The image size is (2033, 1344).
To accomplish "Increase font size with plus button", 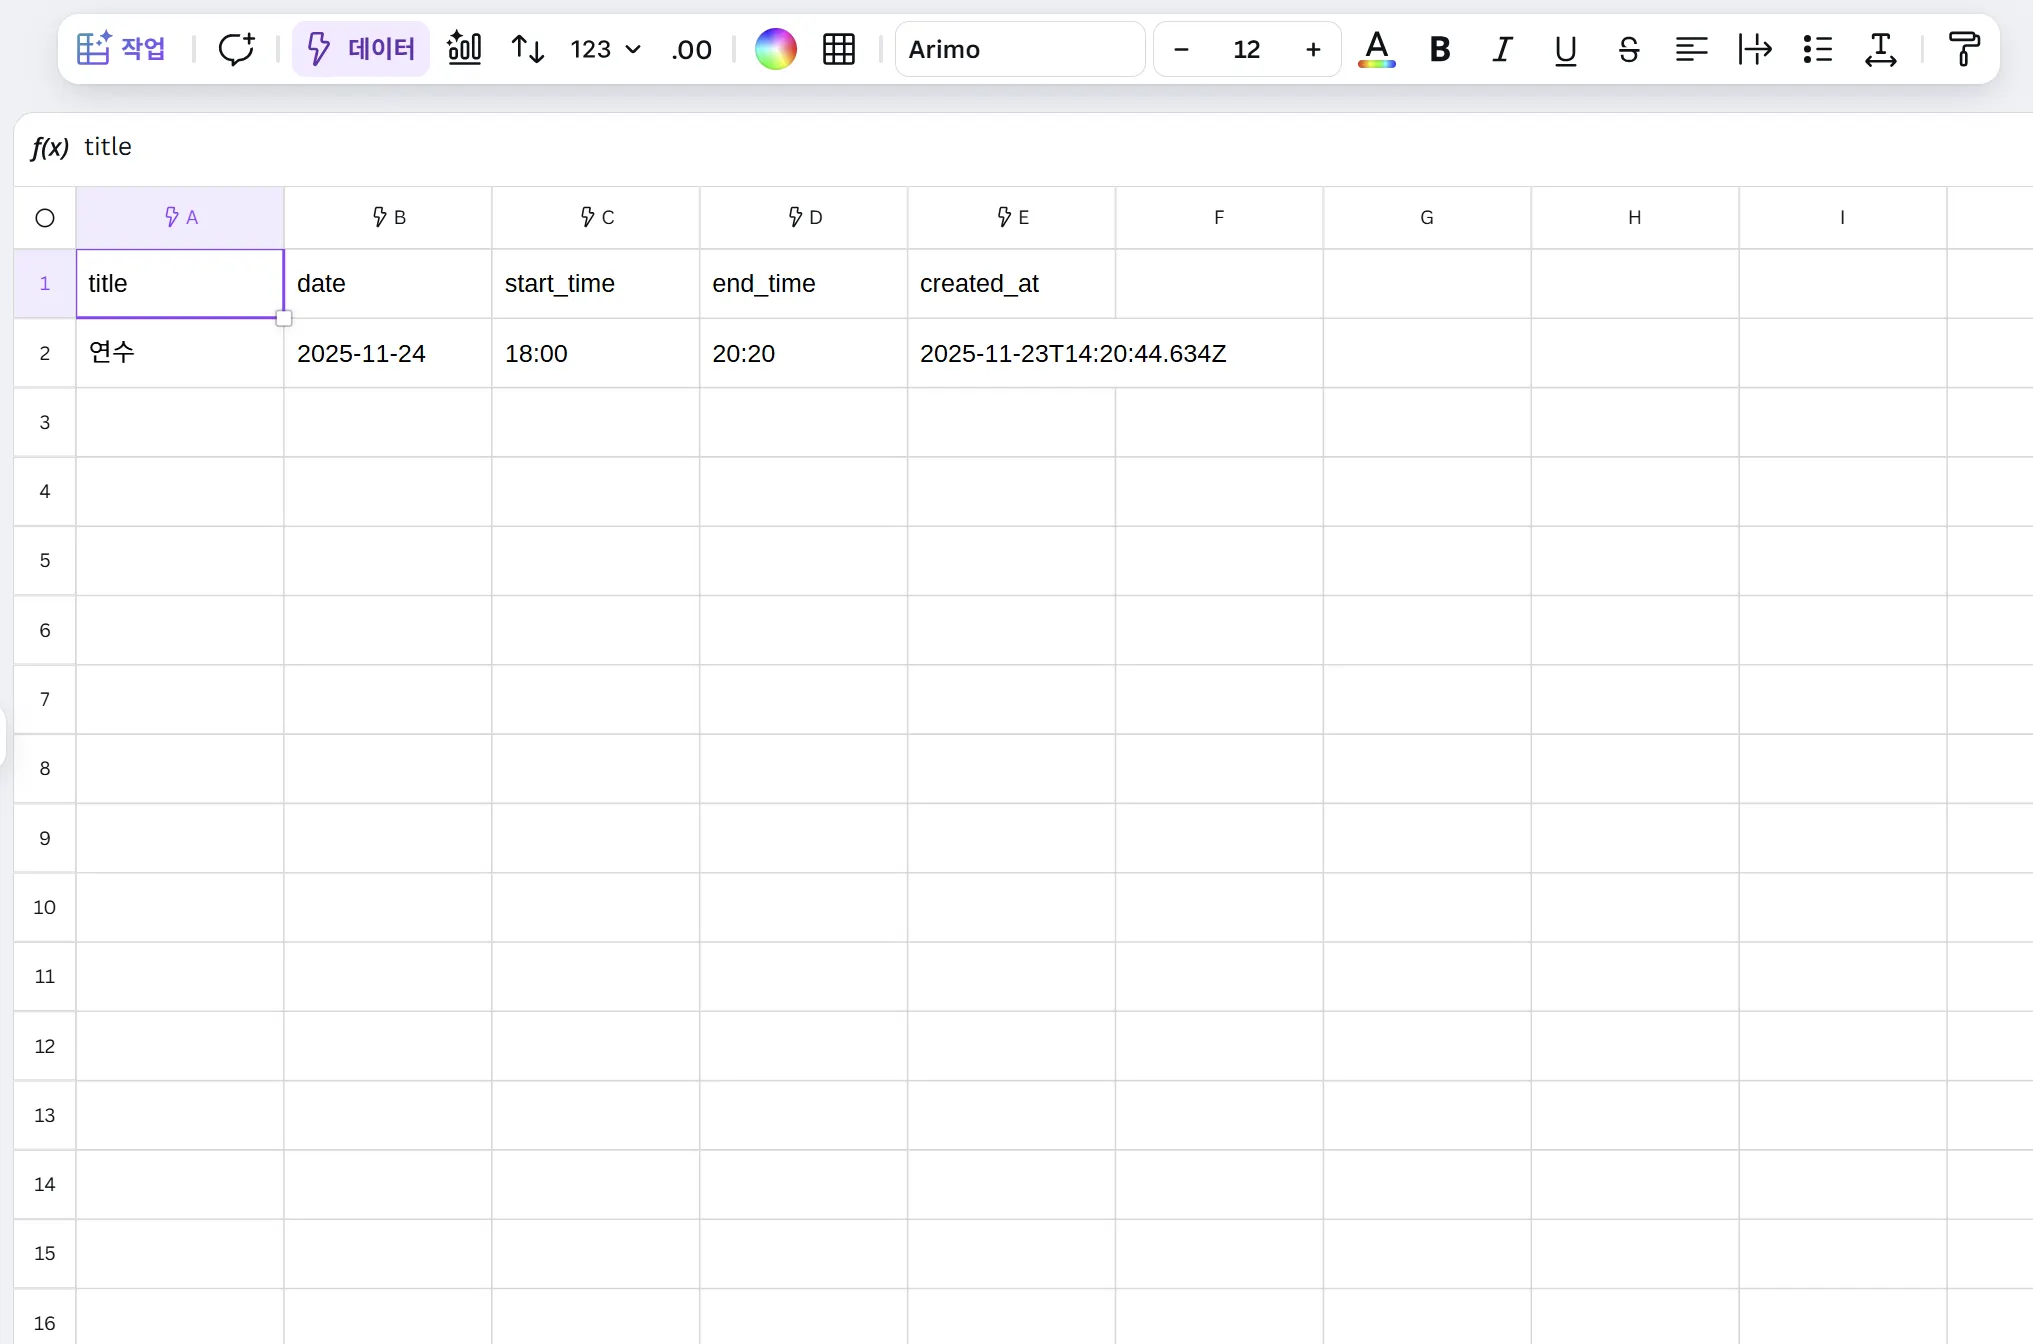I will point(1313,49).
